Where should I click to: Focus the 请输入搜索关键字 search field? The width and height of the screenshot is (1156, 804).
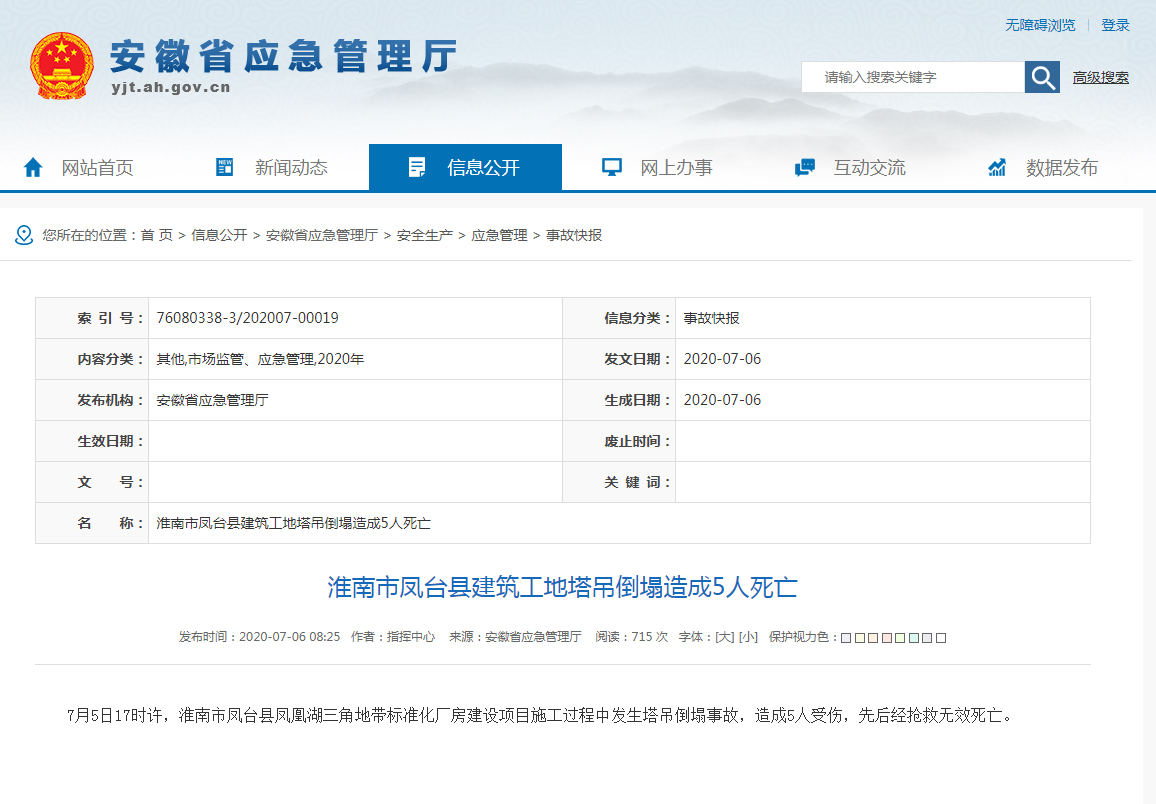tap(913, 77)
